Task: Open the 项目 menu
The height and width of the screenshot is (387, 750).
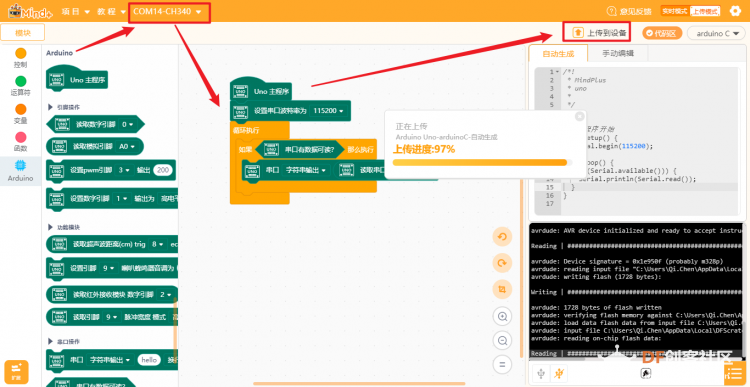Action: (x=76, y=11)
